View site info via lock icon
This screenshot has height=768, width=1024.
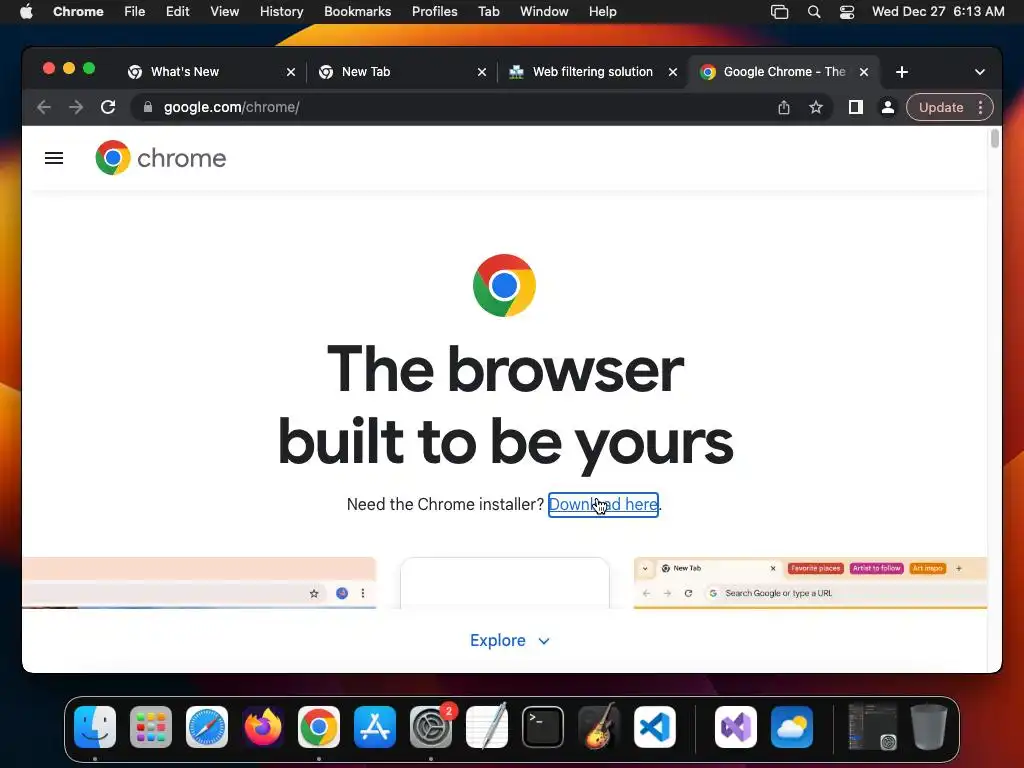(148, 107)
